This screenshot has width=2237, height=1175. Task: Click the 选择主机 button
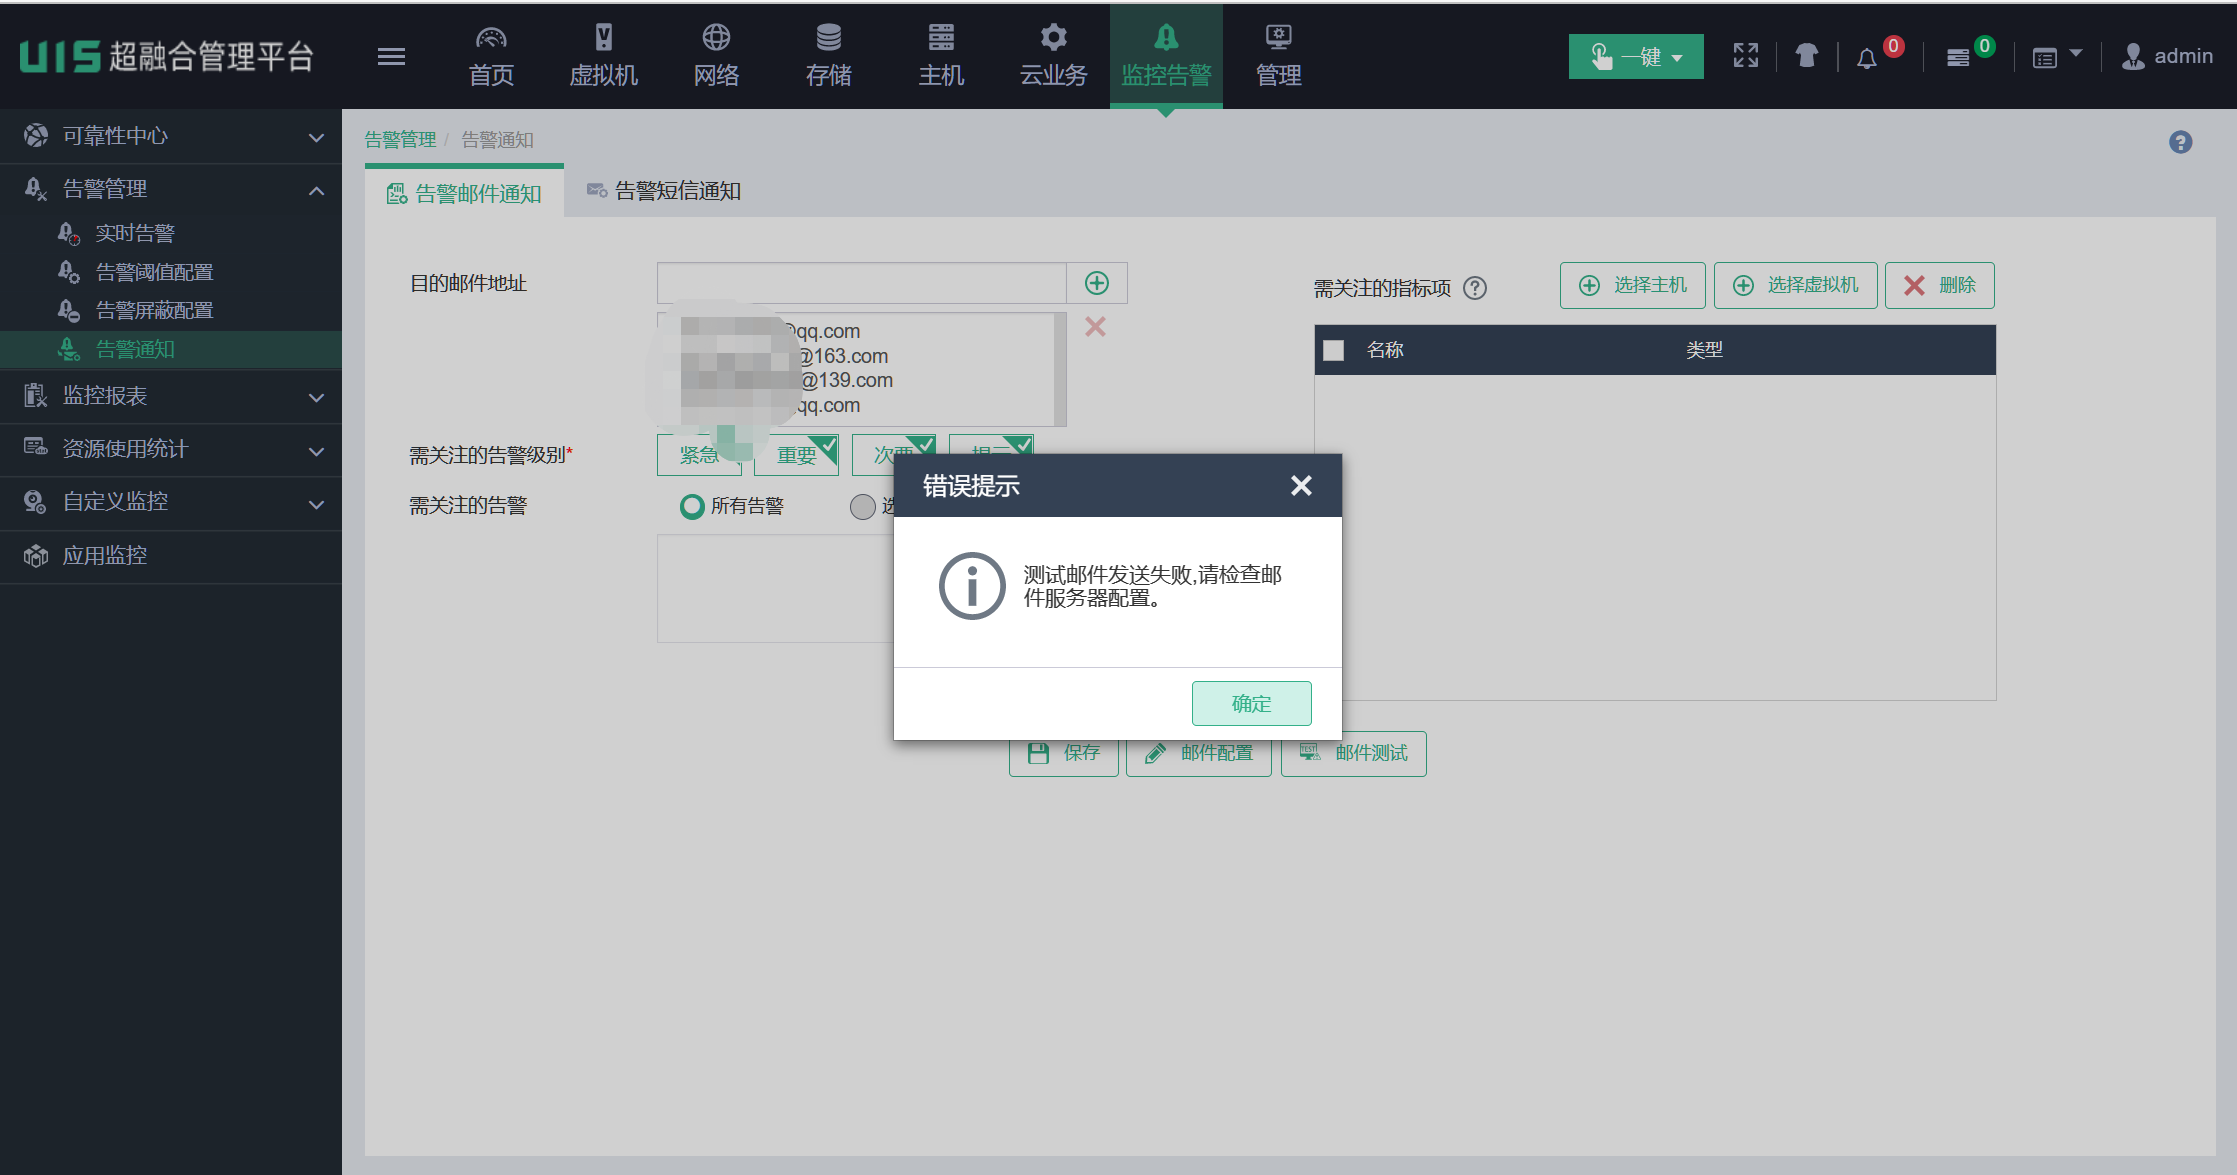tap(1632, 285)
